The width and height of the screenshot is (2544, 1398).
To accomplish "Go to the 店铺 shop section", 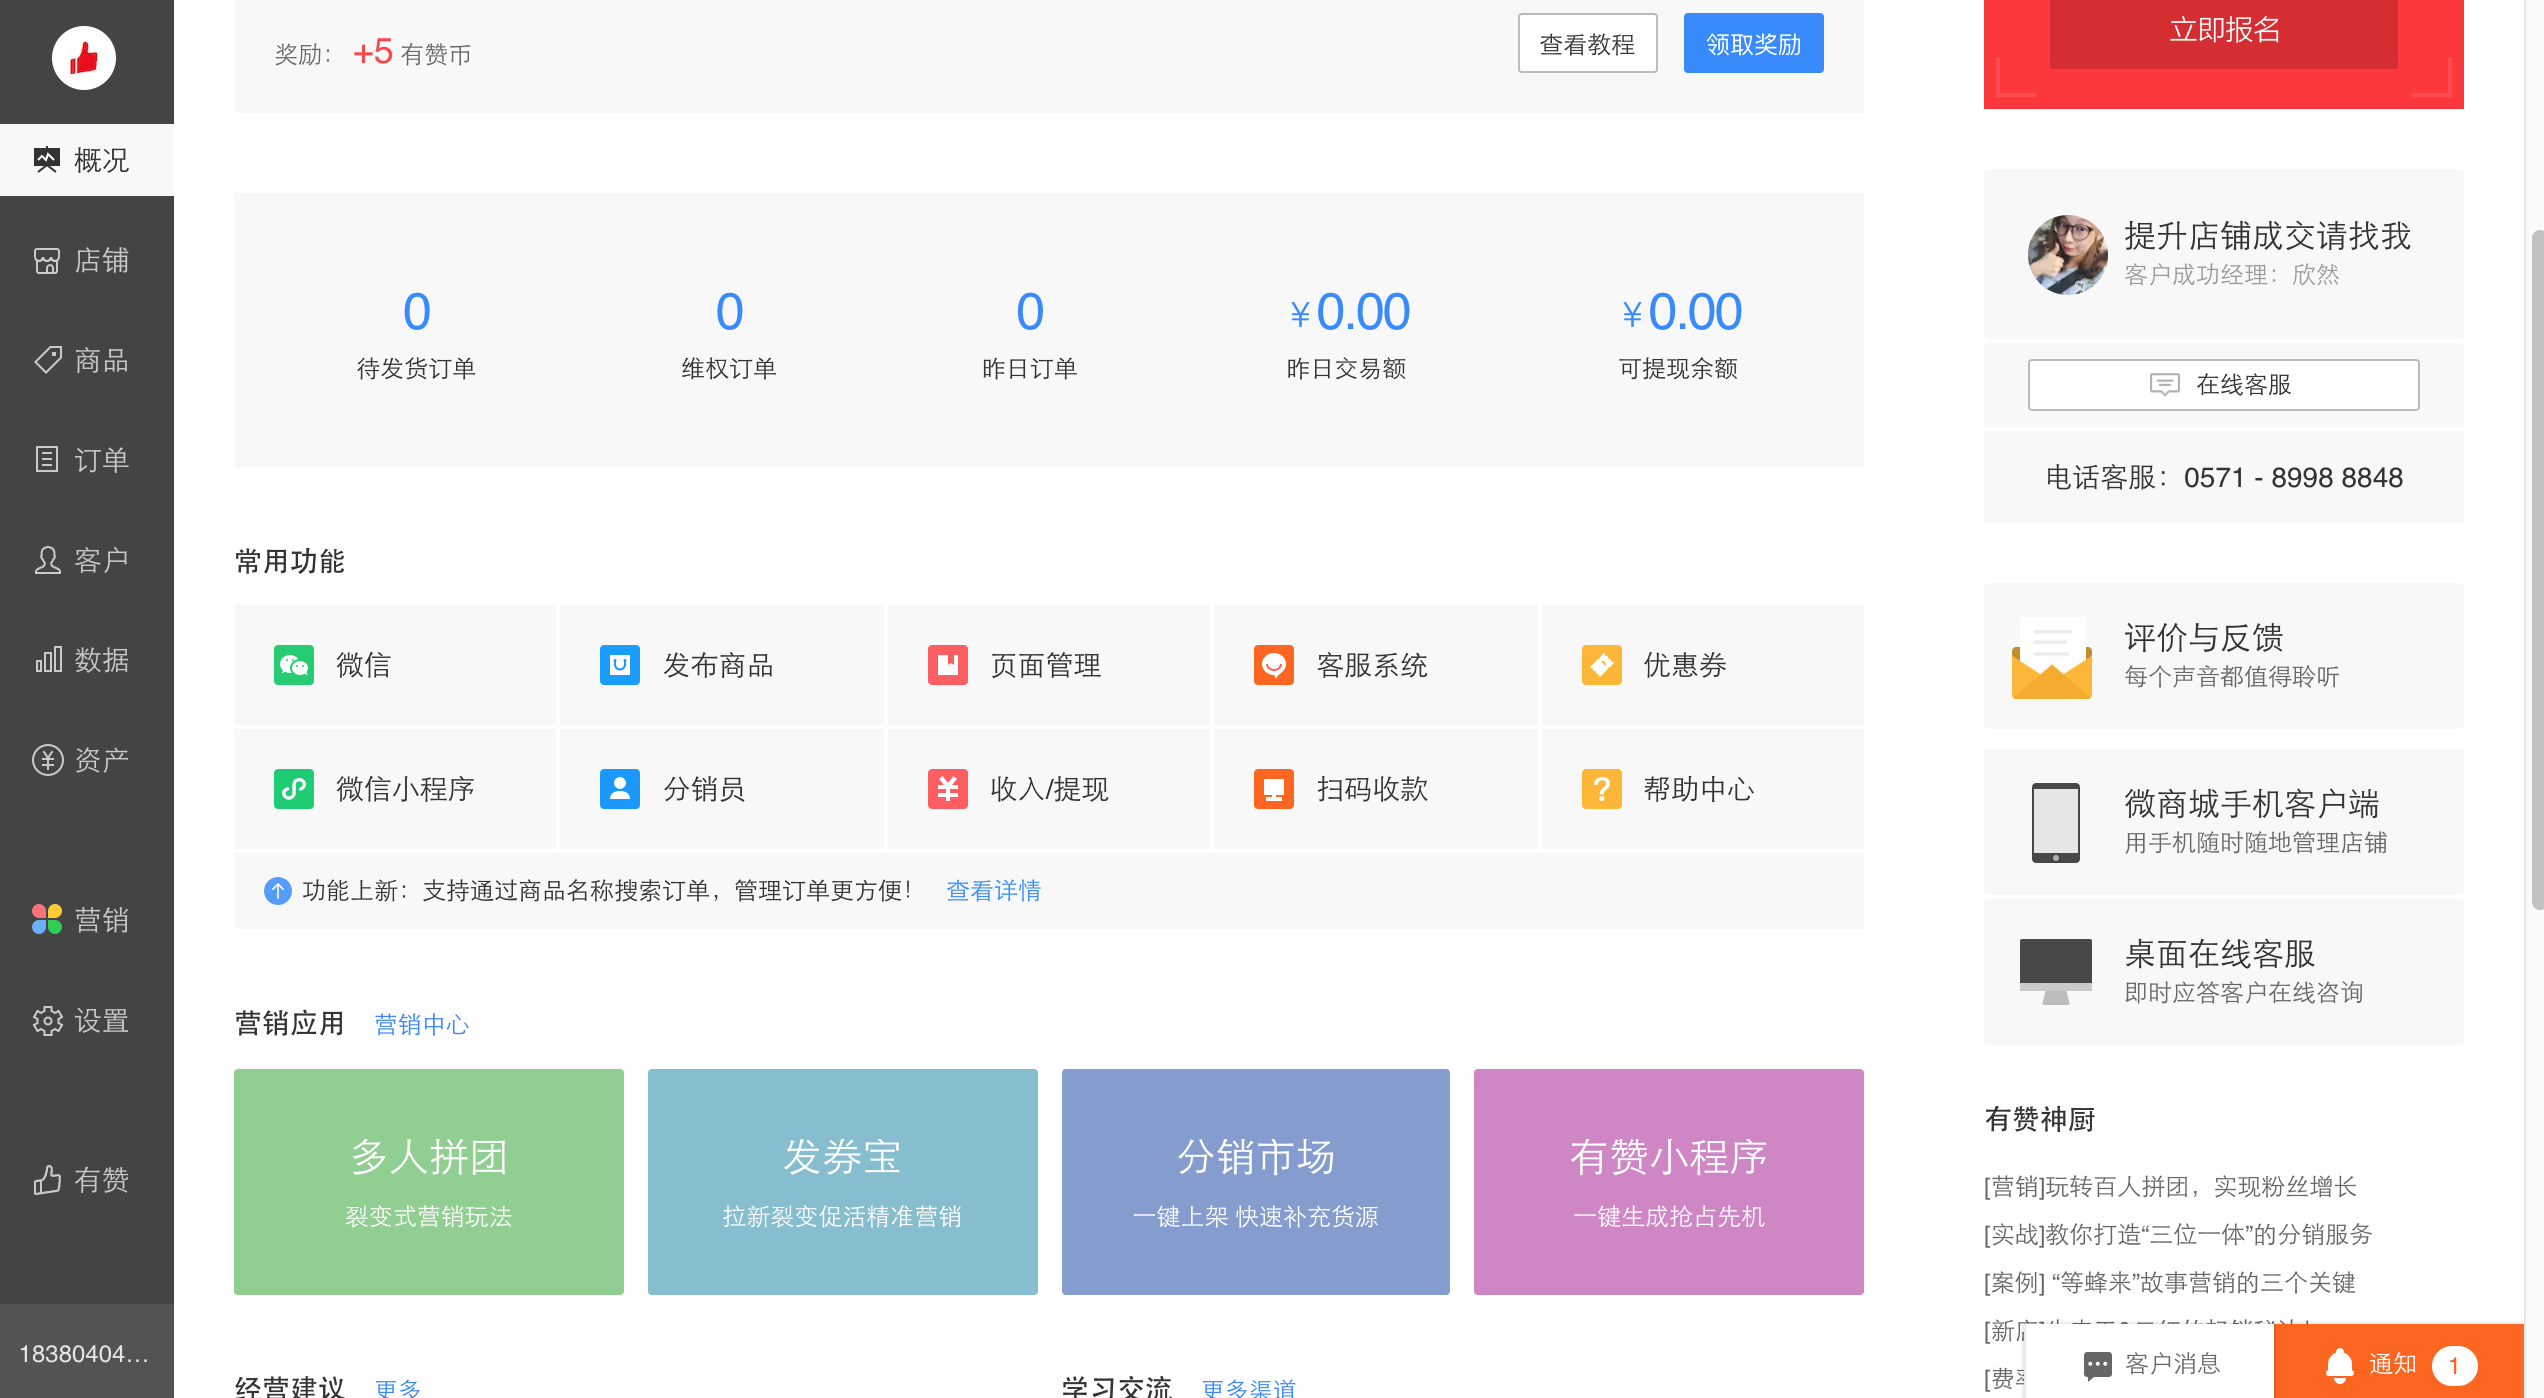I will pyautogui.click(x=86, y=260).
